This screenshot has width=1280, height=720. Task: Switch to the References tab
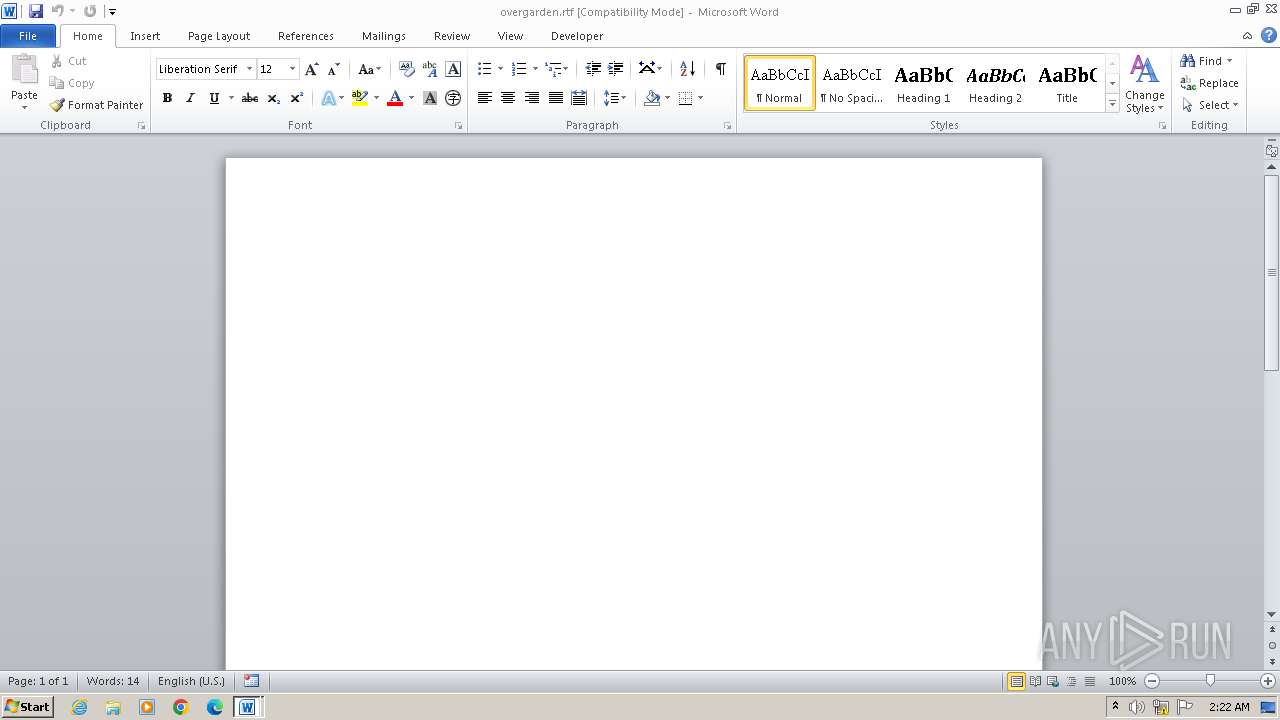pyautogui.click(x=306, y=36)
